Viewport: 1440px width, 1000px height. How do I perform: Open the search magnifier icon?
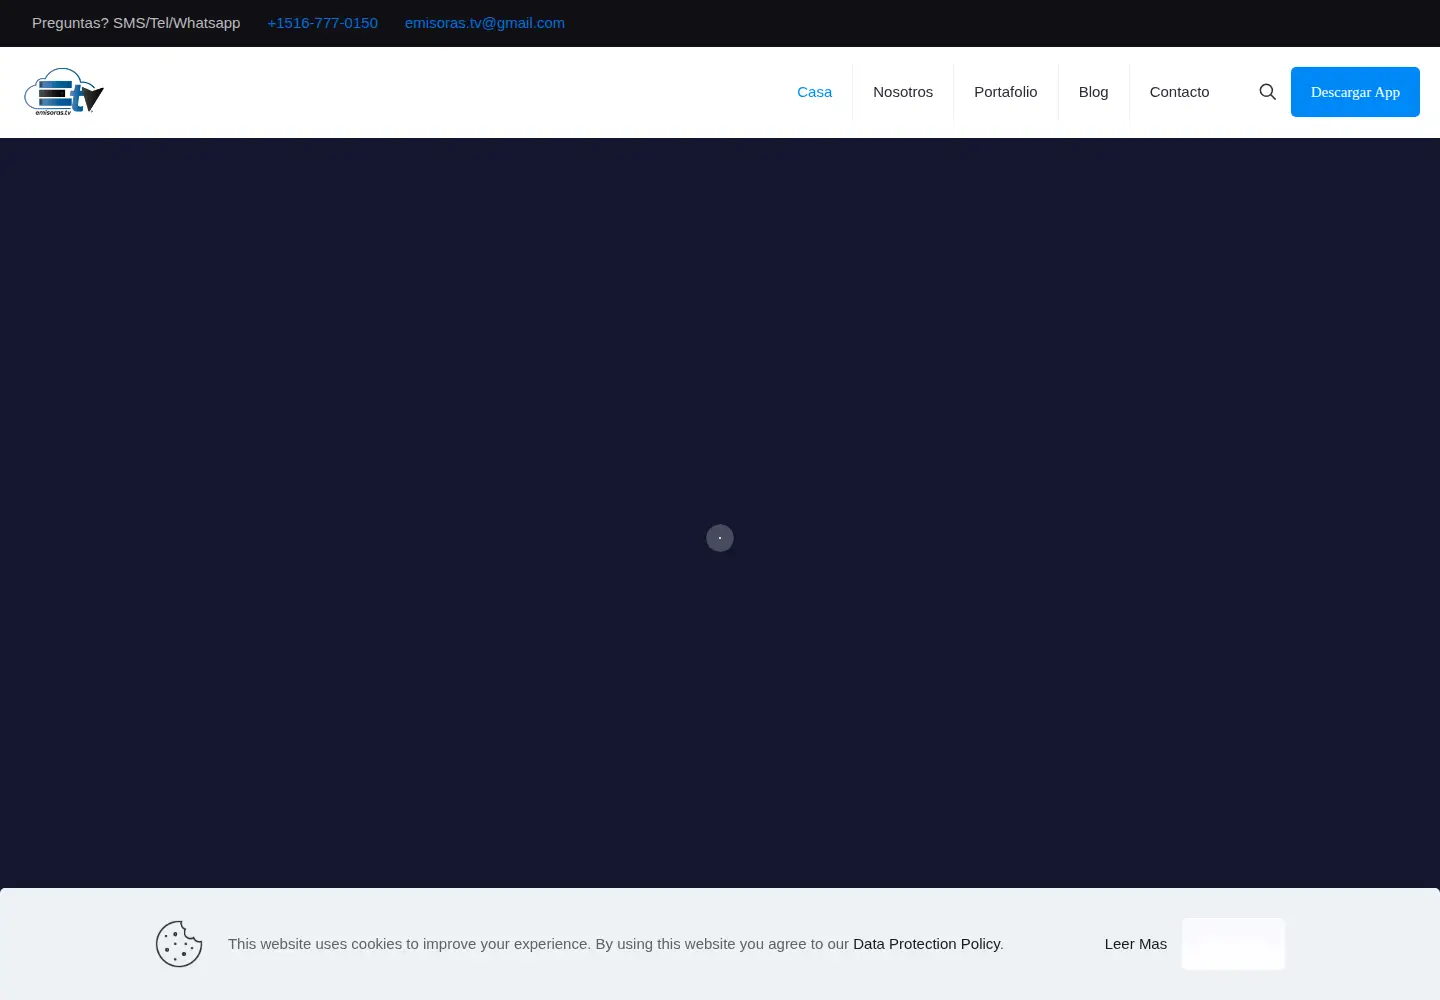[x=1267, y=92]
